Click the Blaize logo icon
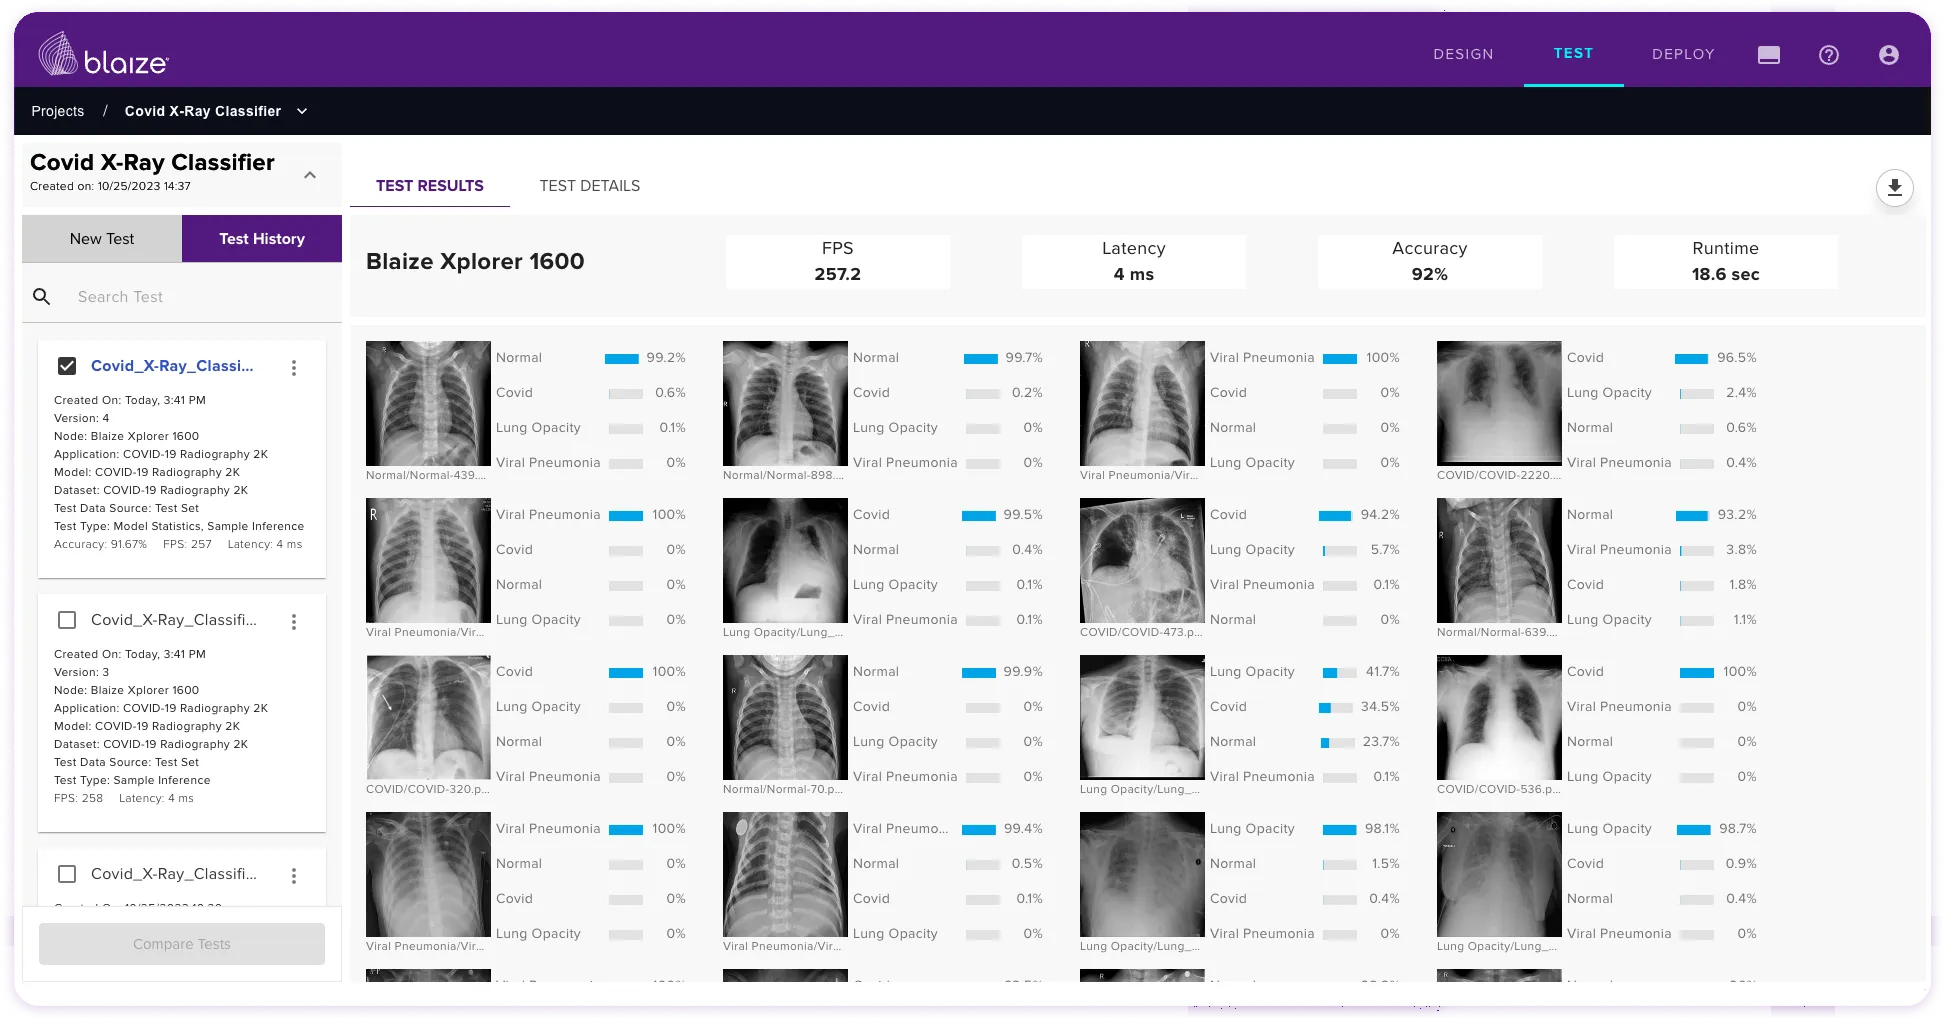Screen dimensions: 1945x1022 [58, 54]
